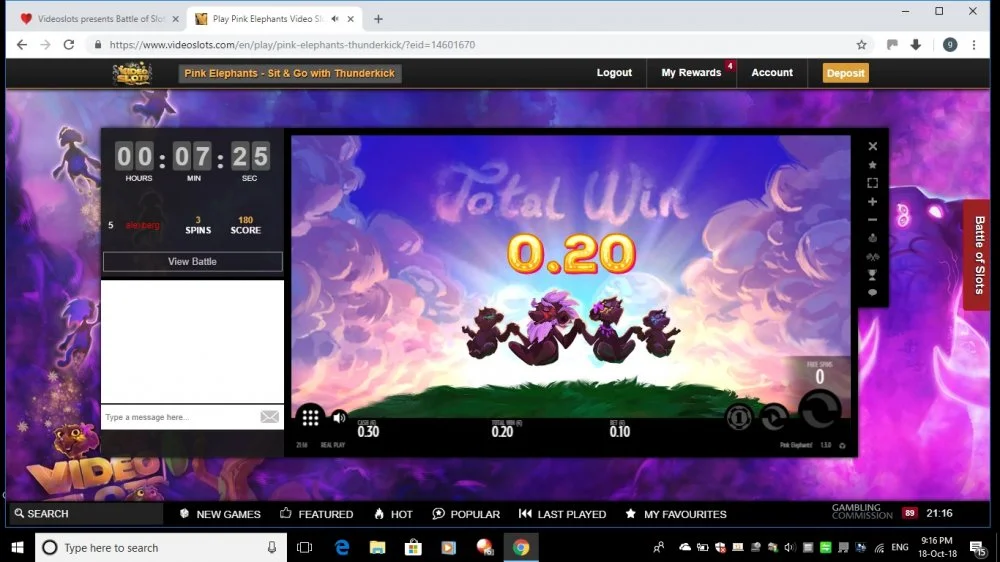Screen dimensions: 1000x562
Task: Open the Account menu
Action: click(x=772, y=73)
